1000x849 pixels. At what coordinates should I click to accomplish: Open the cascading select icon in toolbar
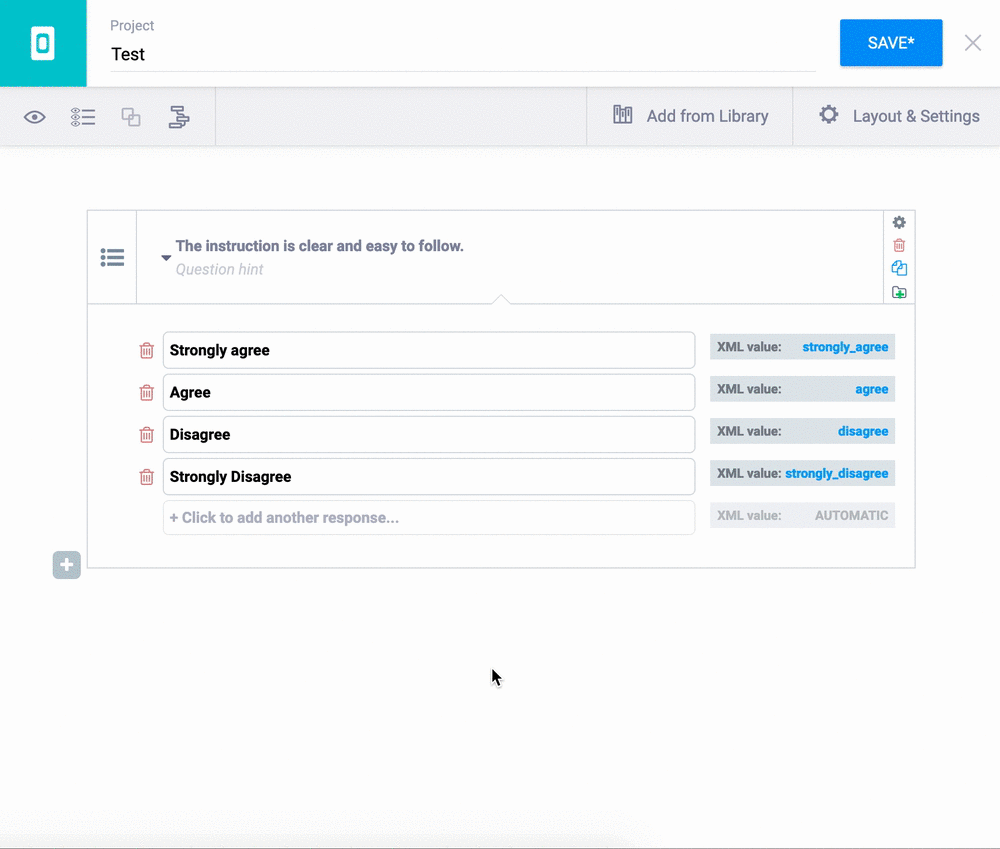179,117
